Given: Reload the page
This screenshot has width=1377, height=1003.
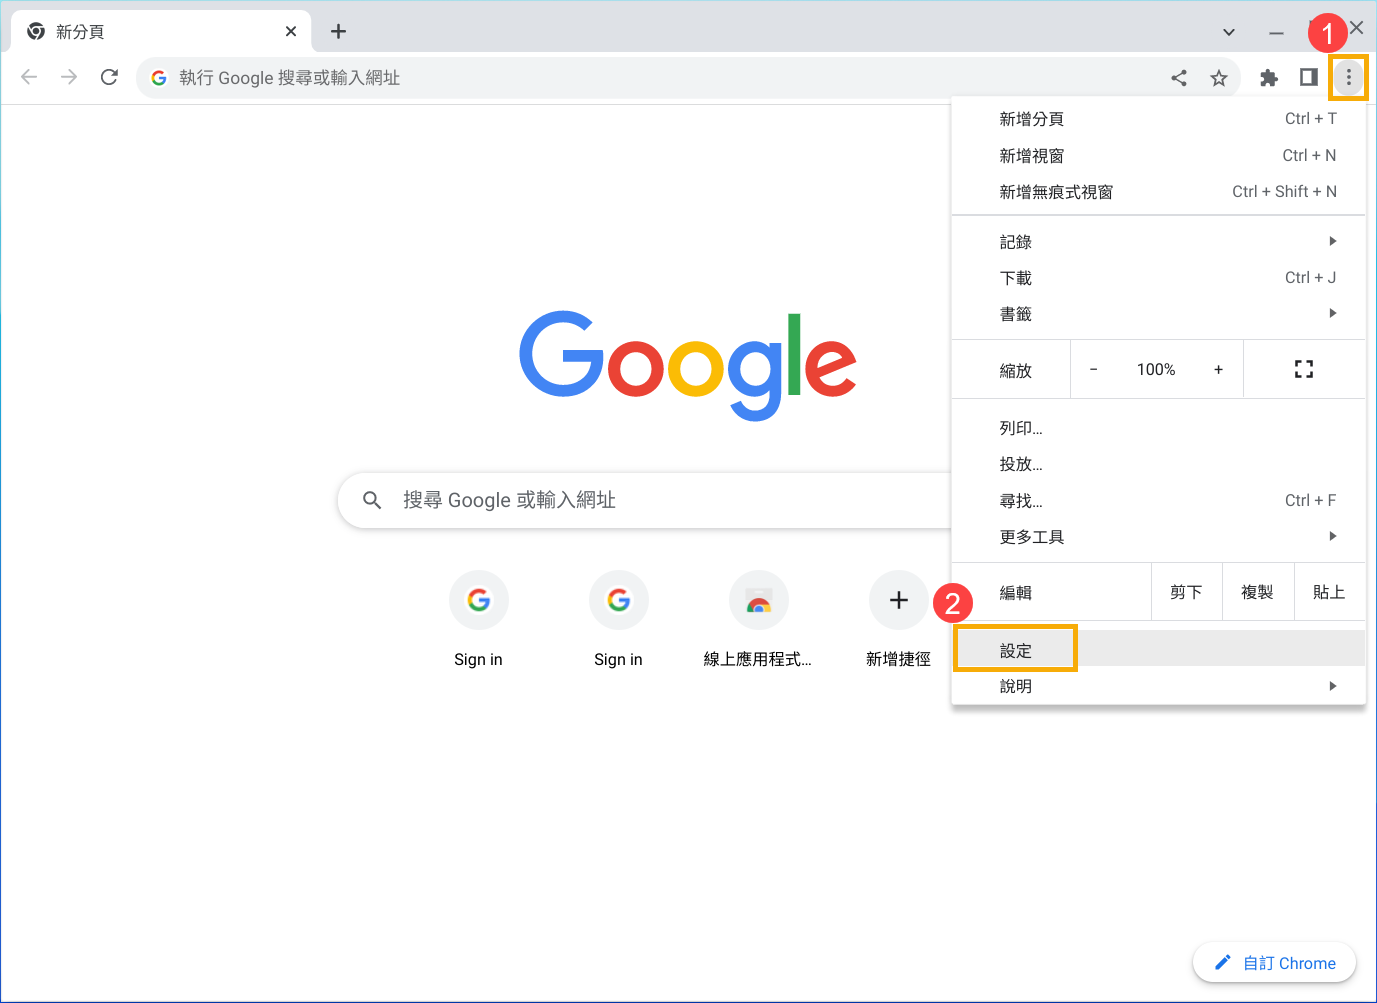Looking at the screenshot, I should tap(109, 77).
